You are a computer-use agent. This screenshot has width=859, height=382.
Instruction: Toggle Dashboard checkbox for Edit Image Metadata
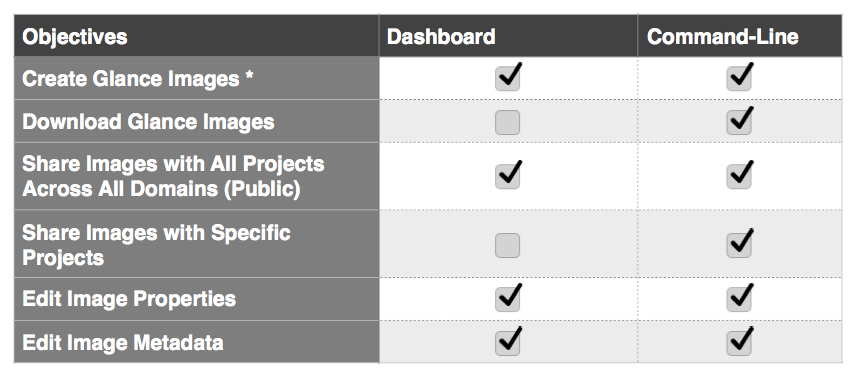coord(507,343)
